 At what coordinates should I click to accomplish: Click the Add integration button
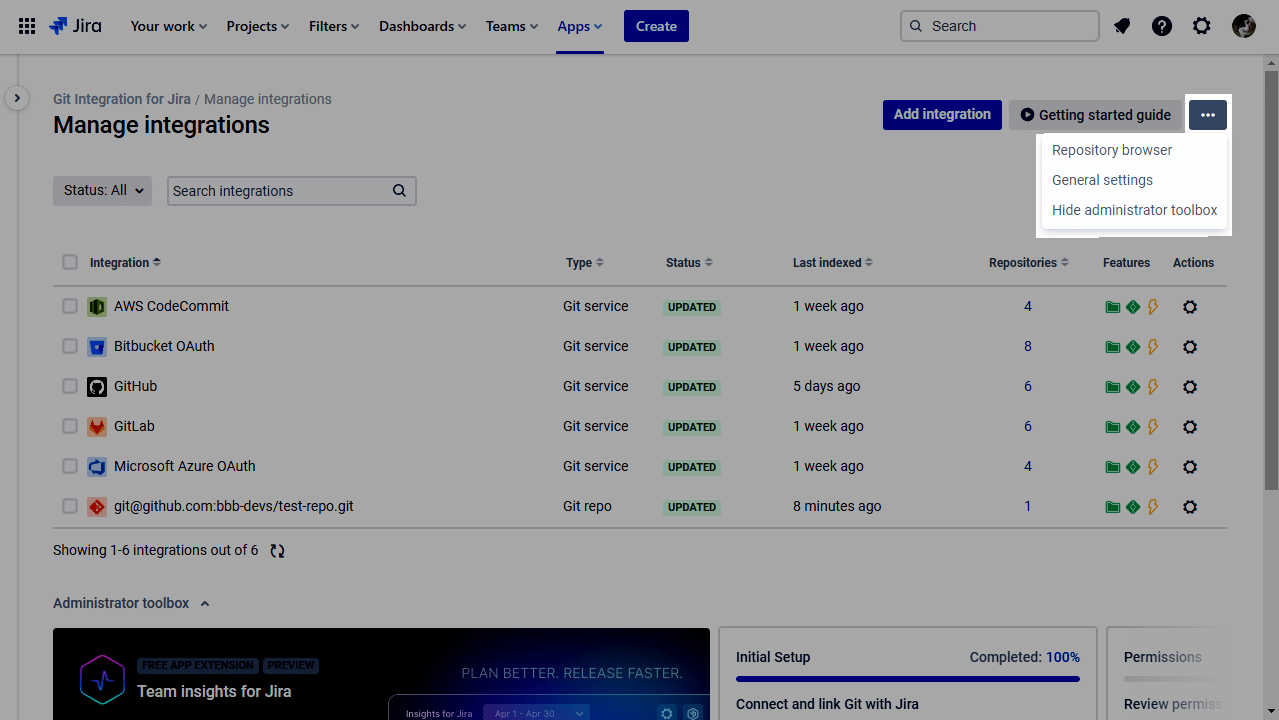[x=942, y=115]
